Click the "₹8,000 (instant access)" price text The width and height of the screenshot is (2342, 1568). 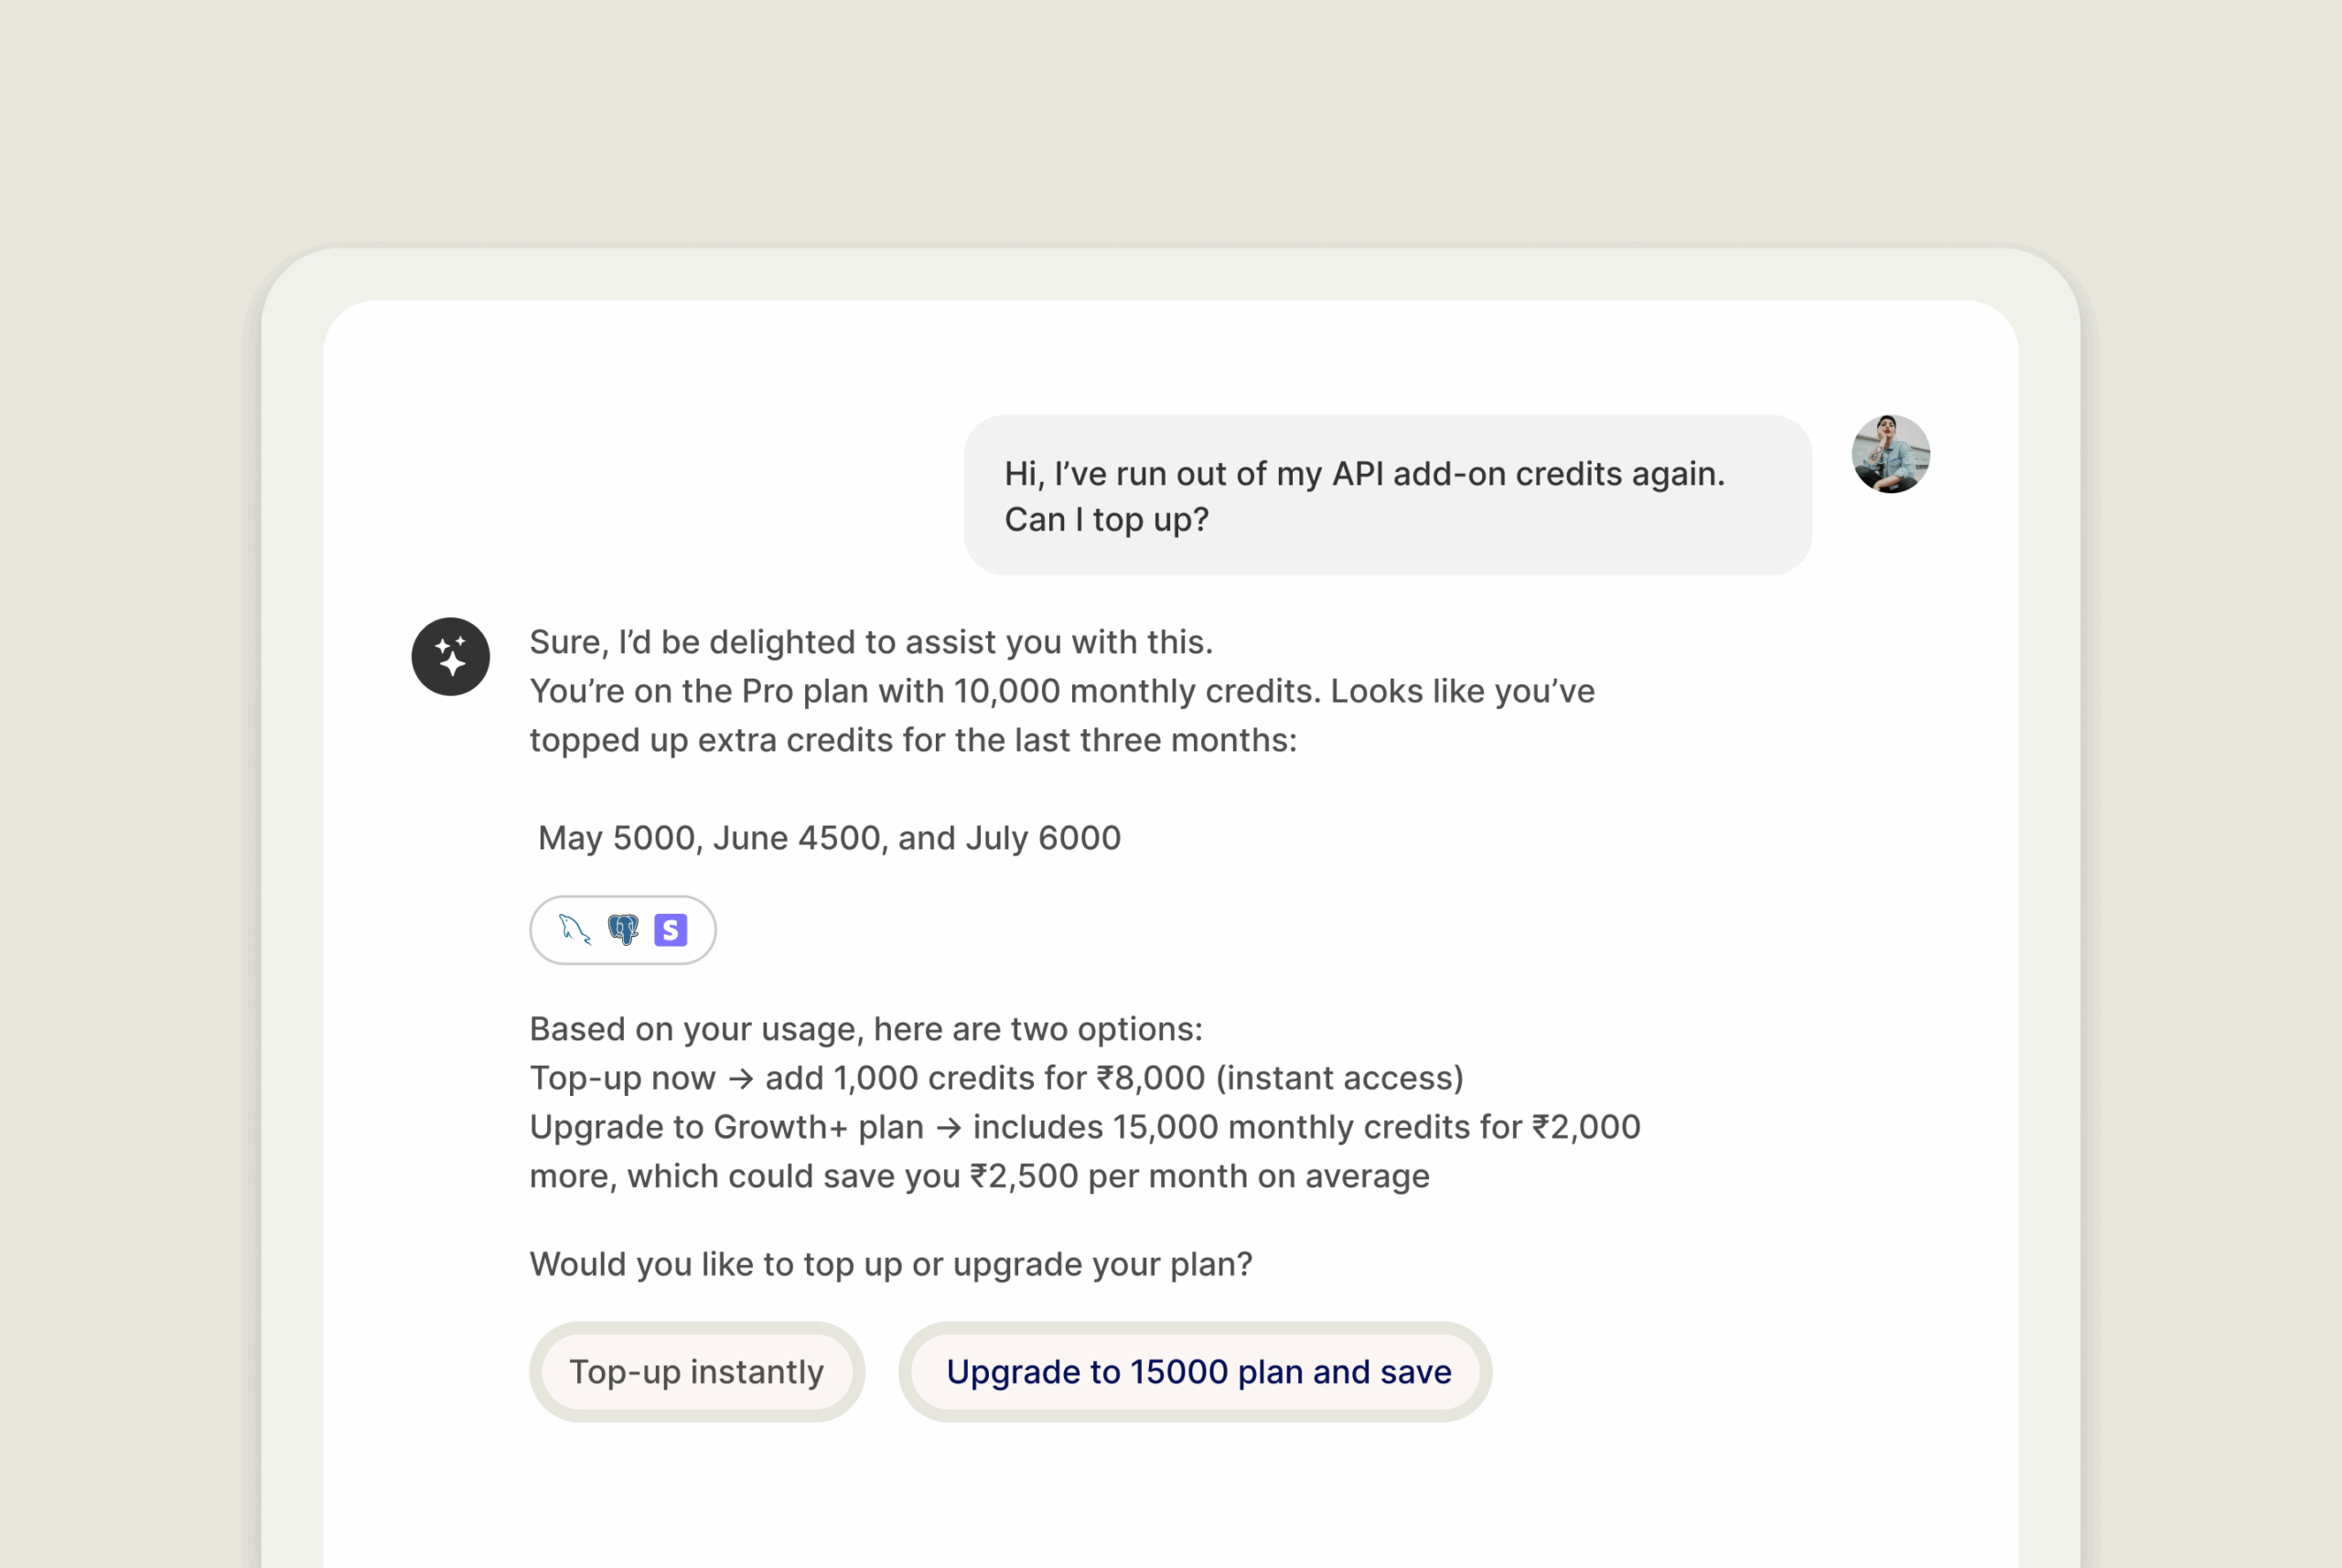click(x=1280, y=1078)
